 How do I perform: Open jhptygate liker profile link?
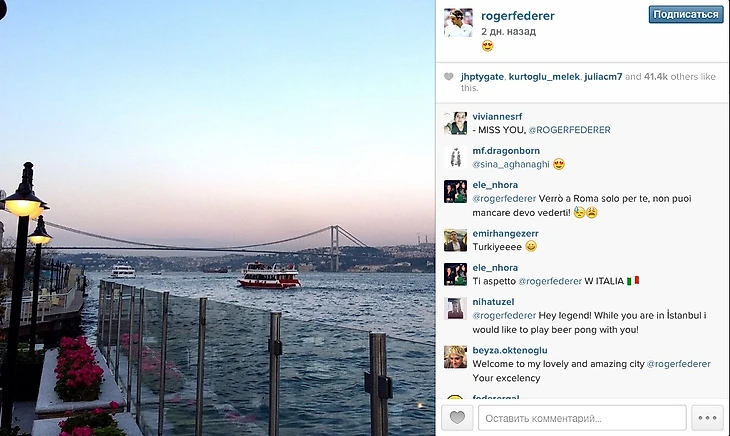(x=482, y=77)
